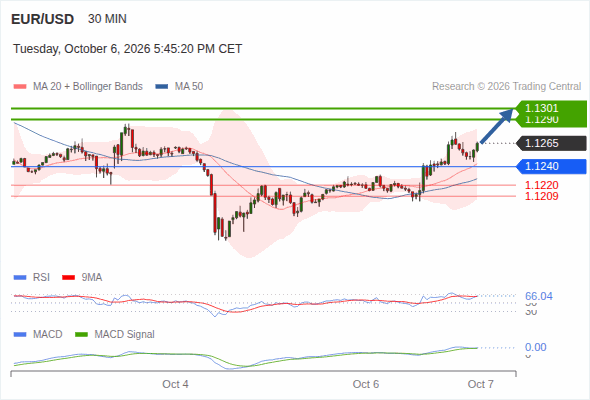590x400 pixels.
Task: Click the 1.1240 blue pivot price tag
Action: coord(551,166)
